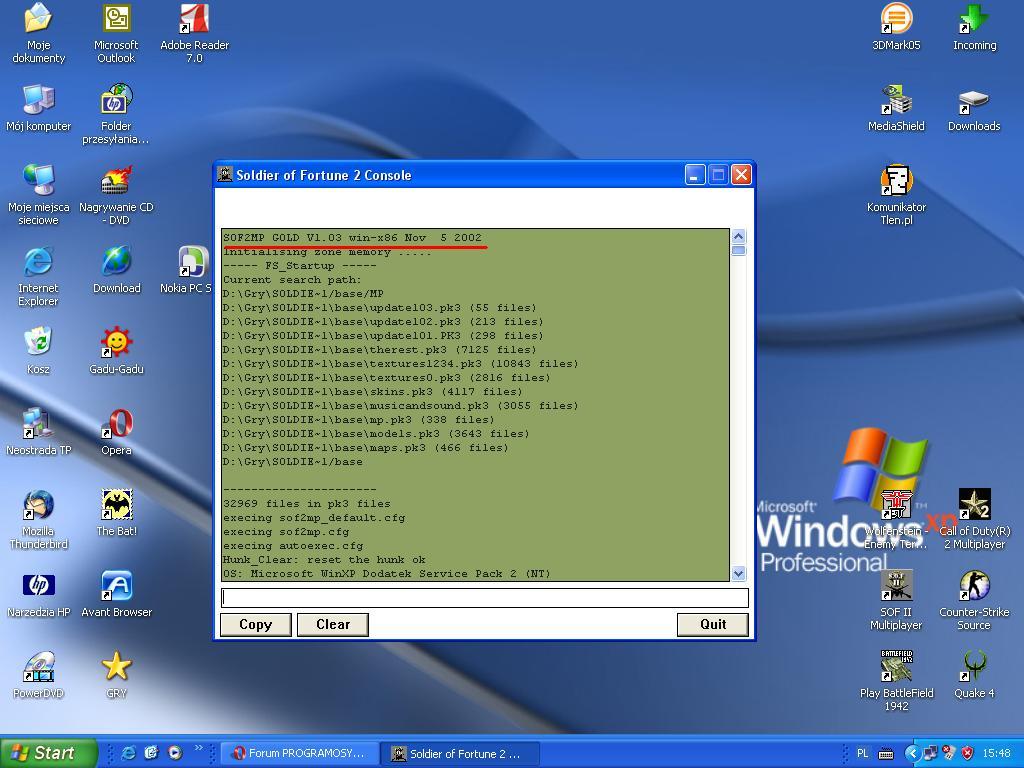Viewport: 1024px width, 768px height.
Task: Launch Internet Explorer from Quick Launch
Action: [x=129, y=753]
